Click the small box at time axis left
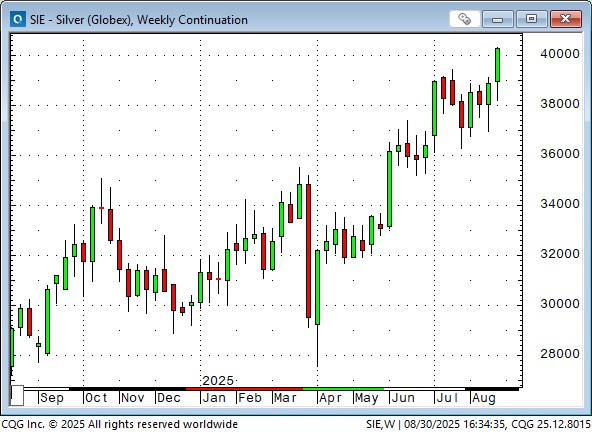The height and width of the screenshot is (432, 592). (x=17, y=395)
